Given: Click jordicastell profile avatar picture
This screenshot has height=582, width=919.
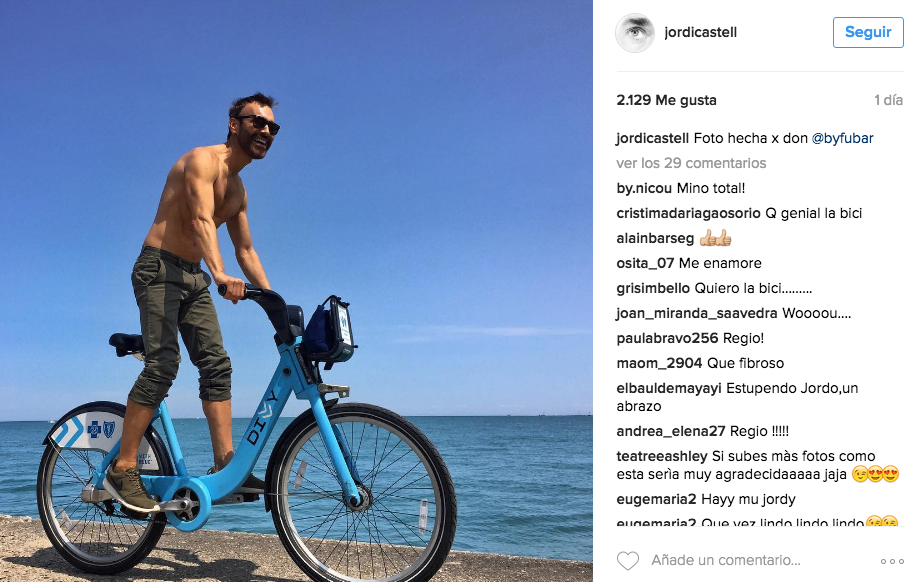Looking at the screenshot, I should pos(635,33).
